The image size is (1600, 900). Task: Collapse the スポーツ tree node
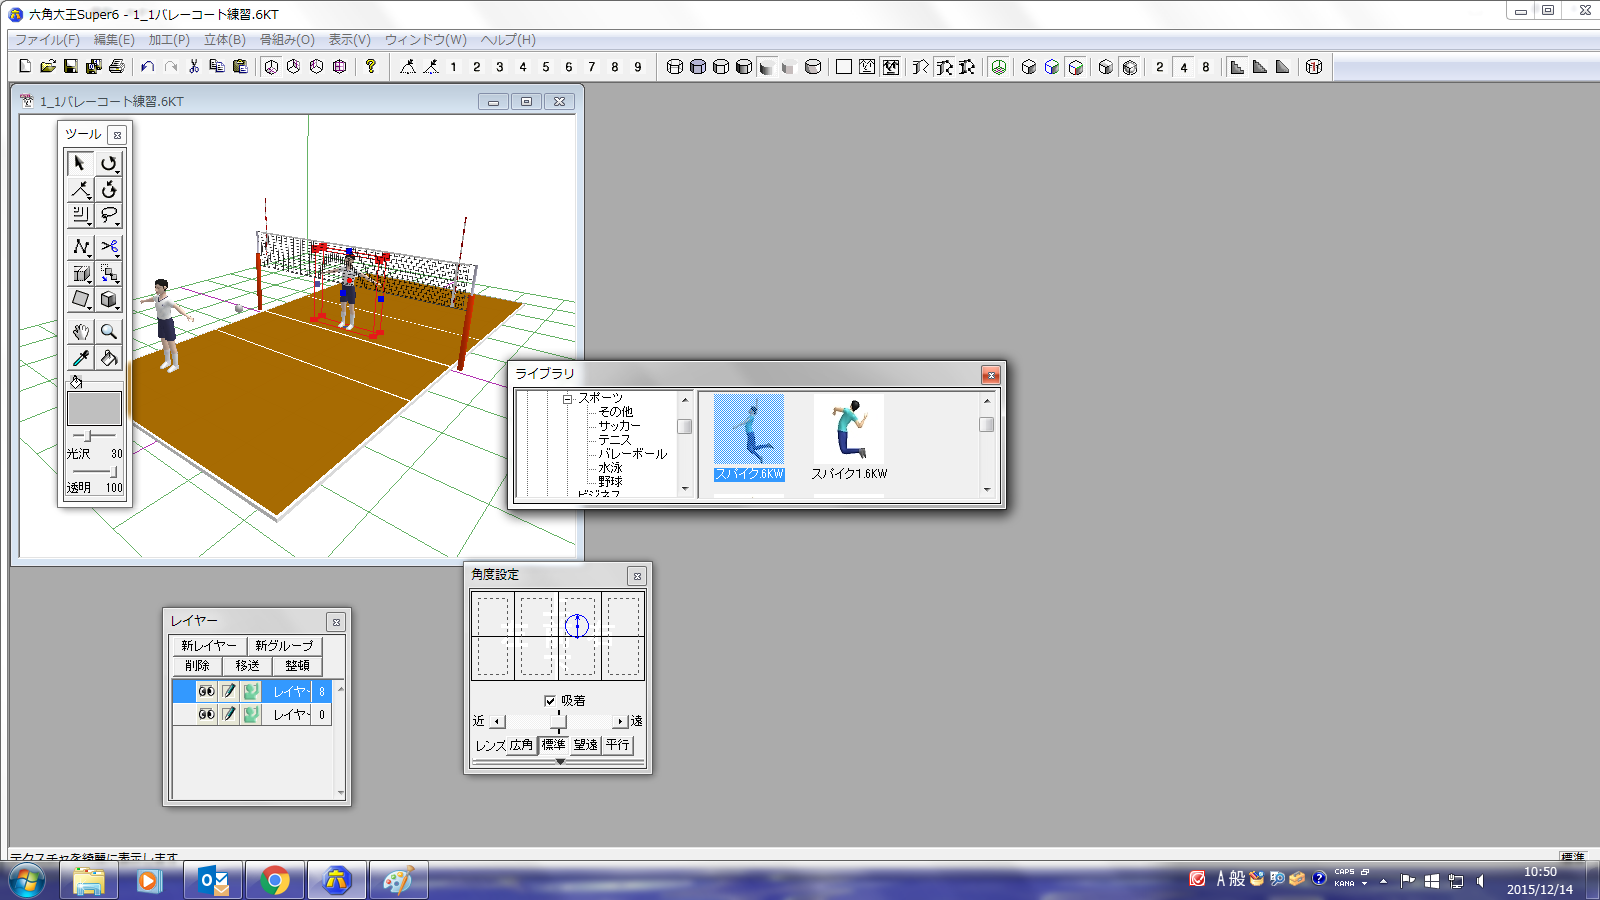567,398
